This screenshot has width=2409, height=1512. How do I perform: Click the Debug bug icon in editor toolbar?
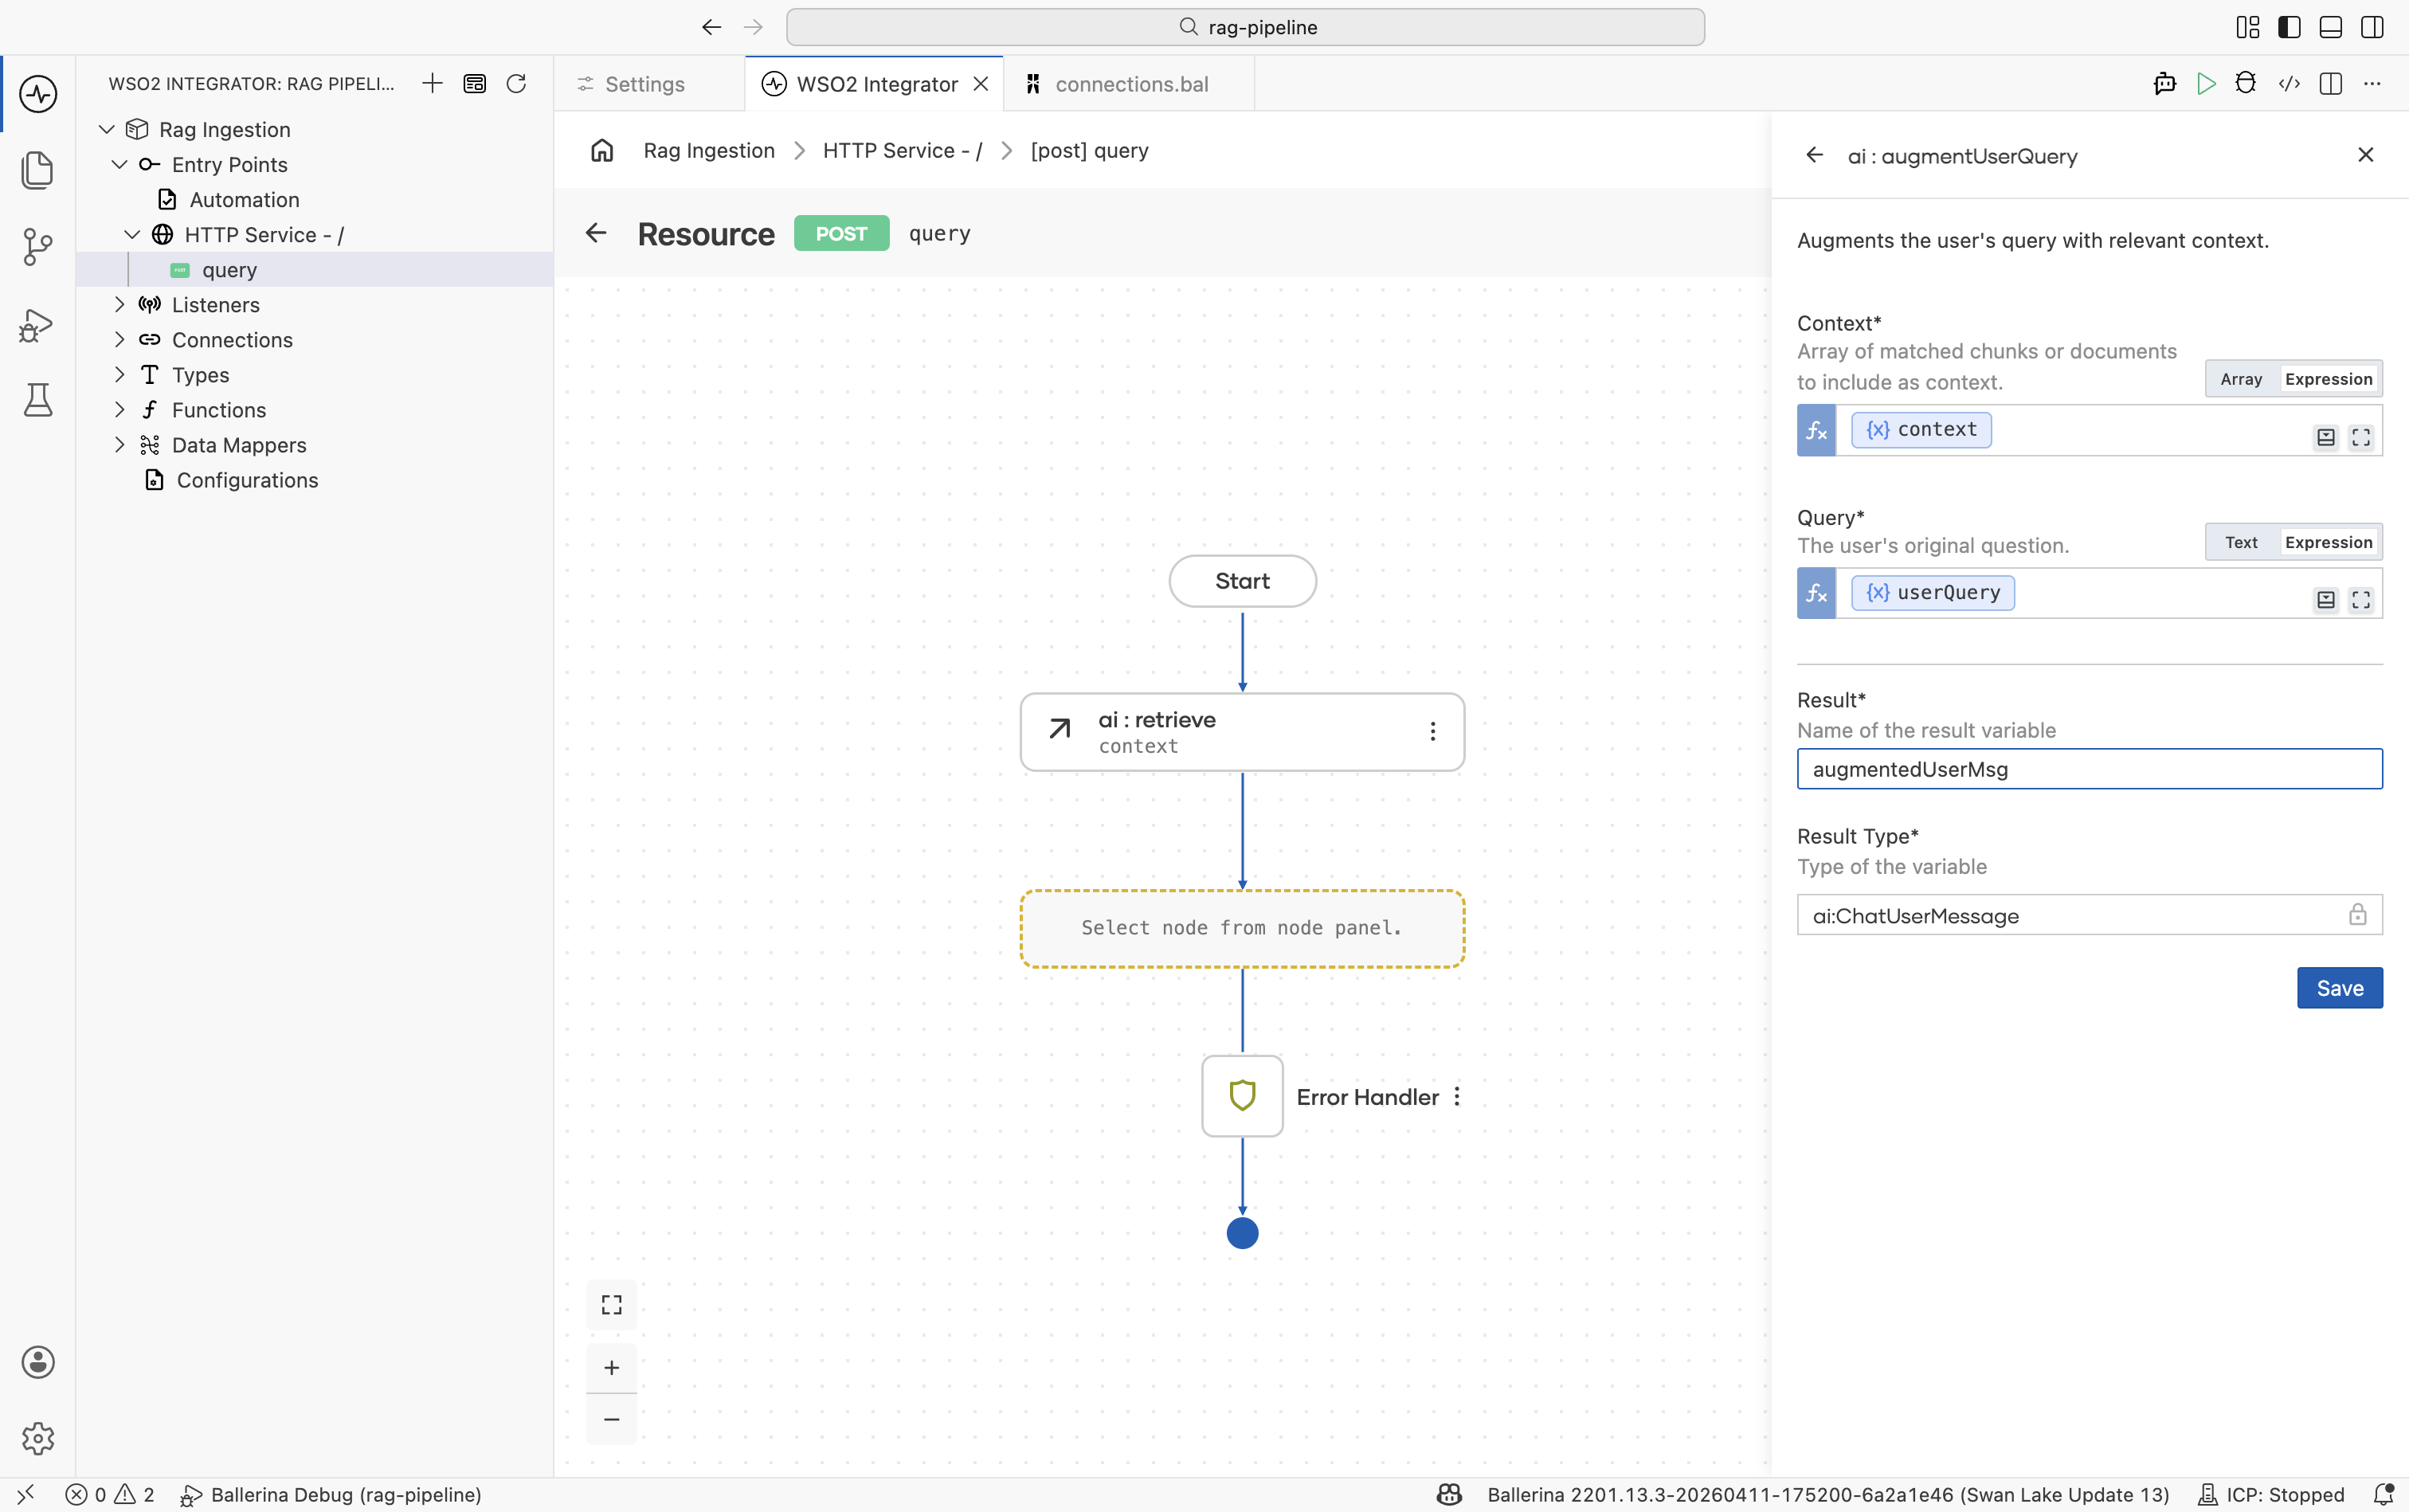coord(2246,84)
